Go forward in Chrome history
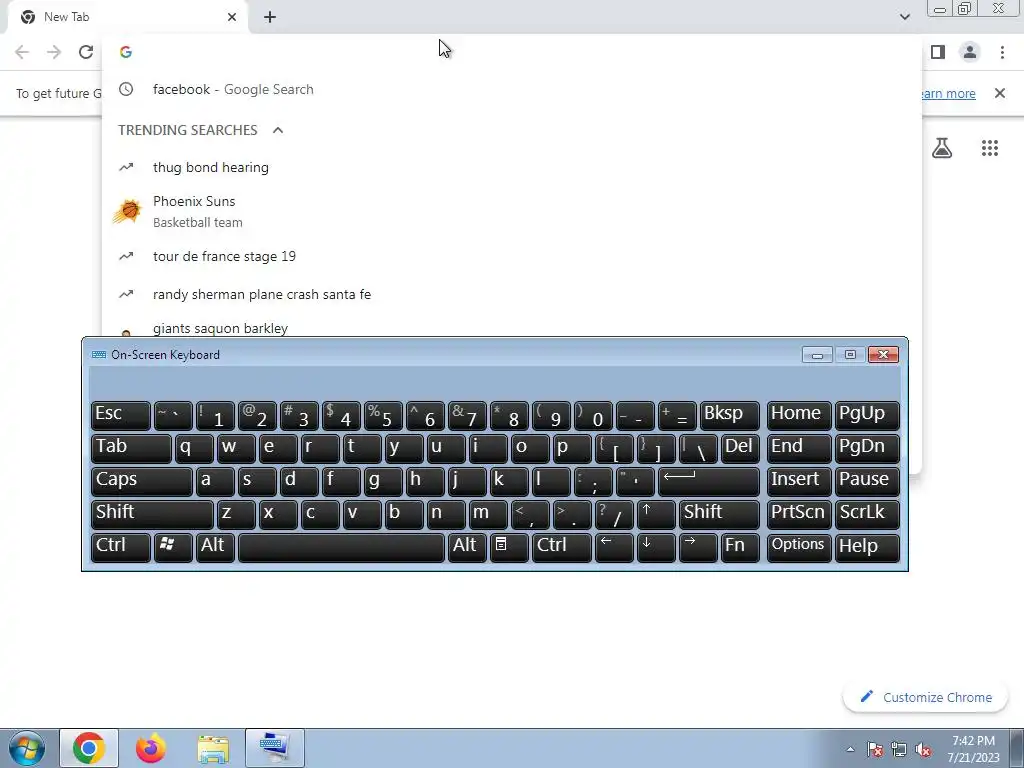The width and height of the screenshot is (1024, 768). pos(54,52)
